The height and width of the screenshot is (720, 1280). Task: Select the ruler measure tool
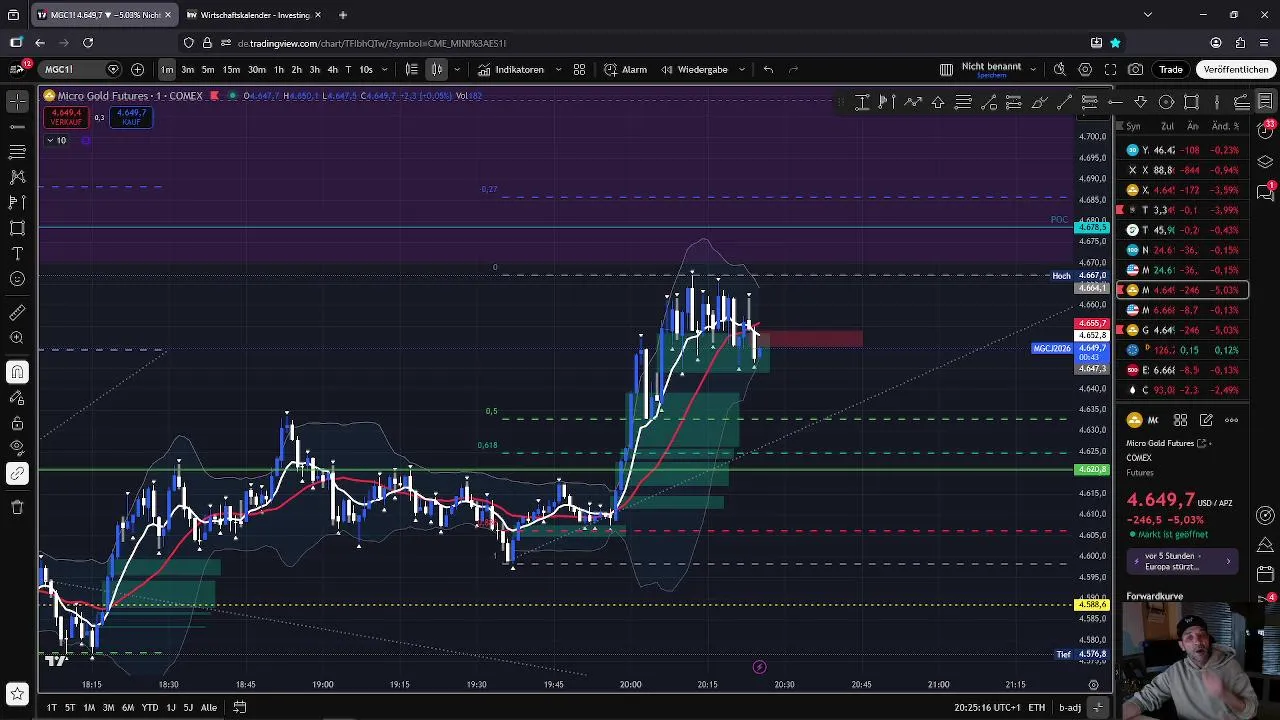(x=17, y=313)
